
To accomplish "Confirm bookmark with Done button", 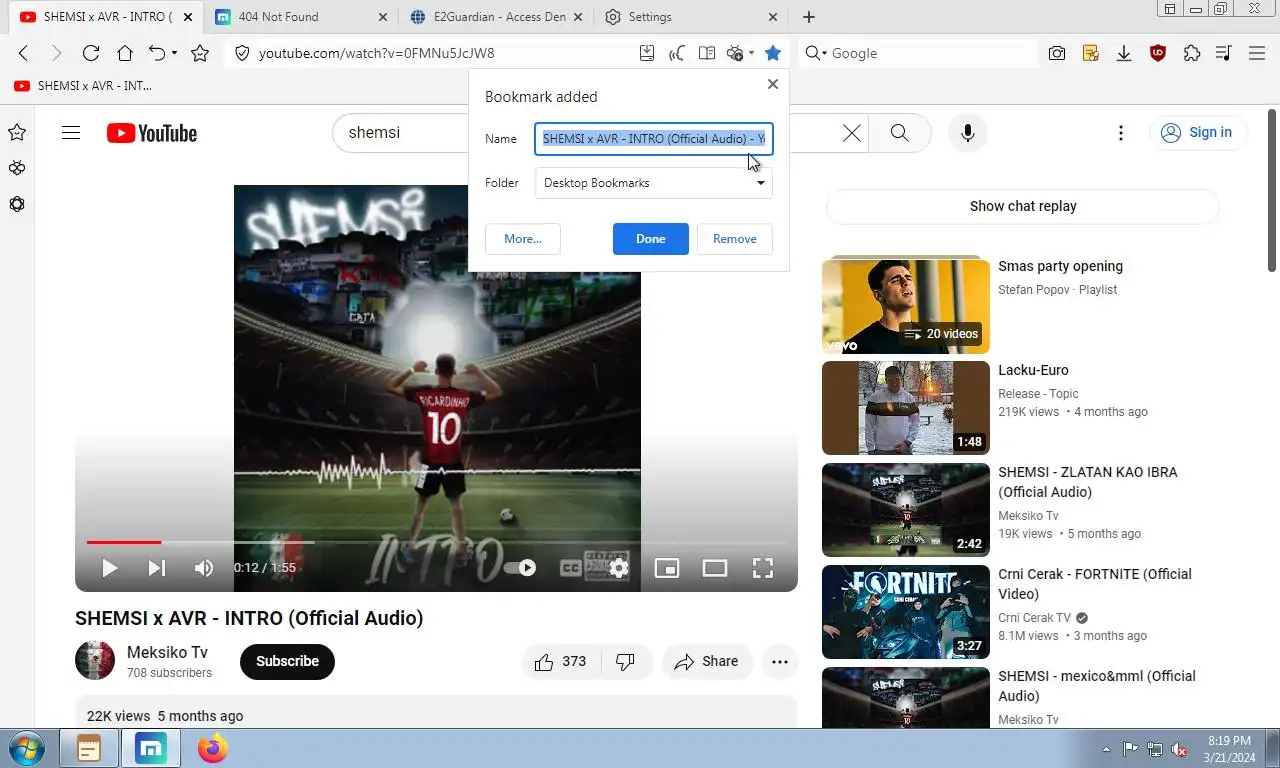I will pyautogui.click(x=651, y=239).
